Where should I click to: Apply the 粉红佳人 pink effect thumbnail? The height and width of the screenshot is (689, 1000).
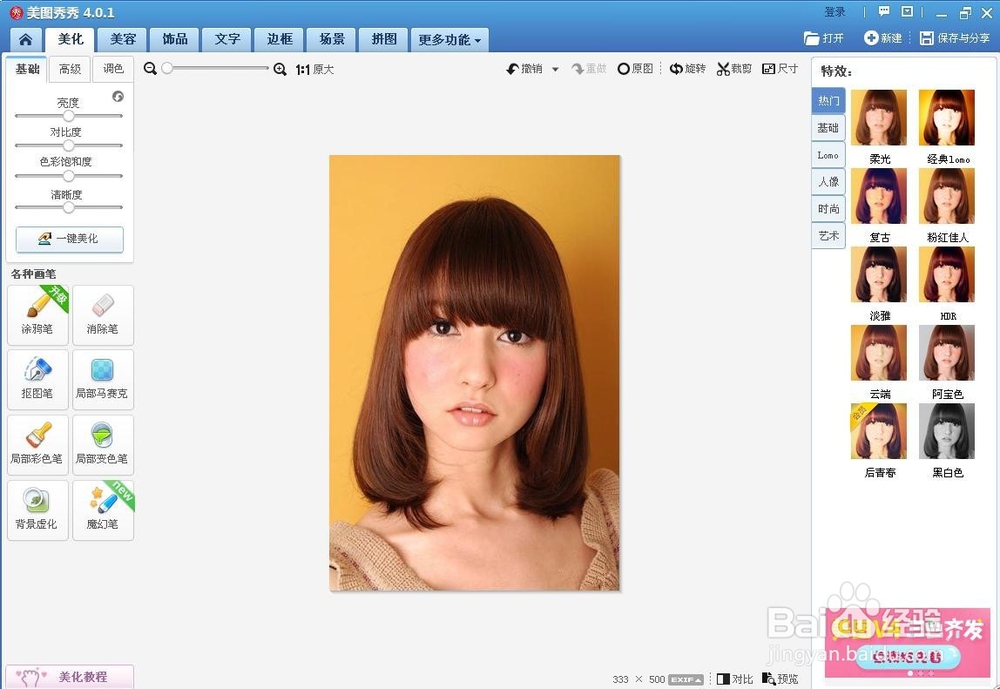coord(947,196)
